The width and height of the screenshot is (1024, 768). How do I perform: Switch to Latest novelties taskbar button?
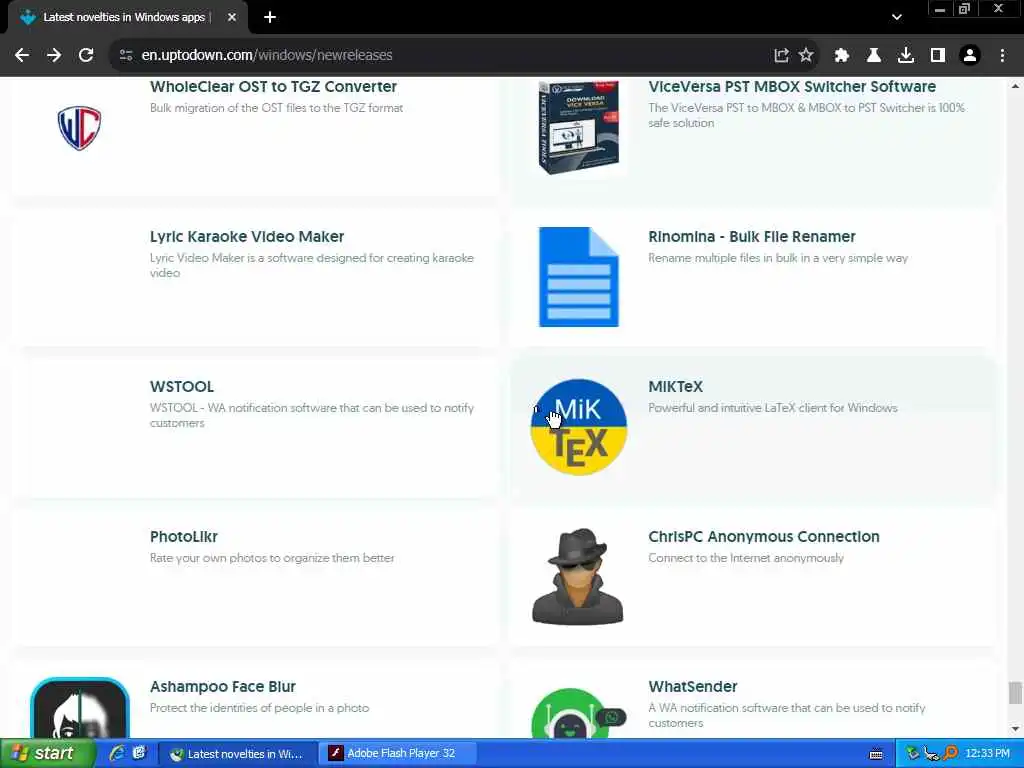pos(238,754)
